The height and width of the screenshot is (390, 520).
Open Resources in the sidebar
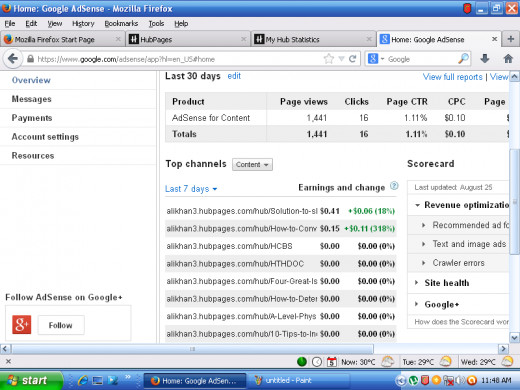[33, 156]
